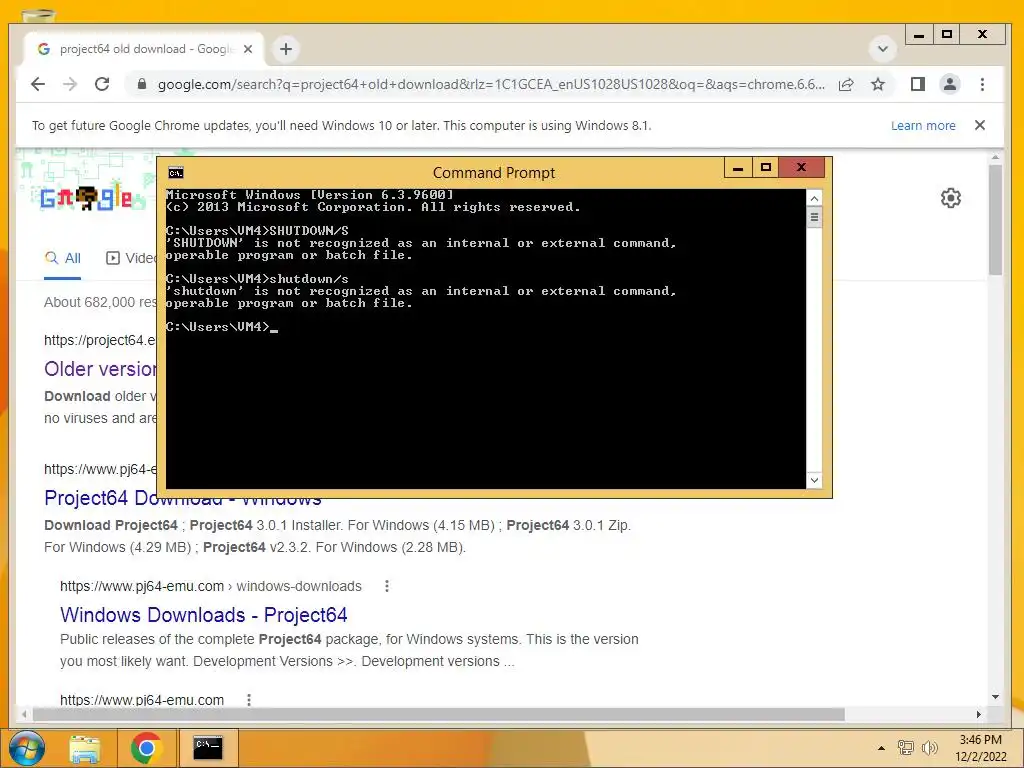Share this page icon in address bar
1024x768 pixels.
point(846,84)
